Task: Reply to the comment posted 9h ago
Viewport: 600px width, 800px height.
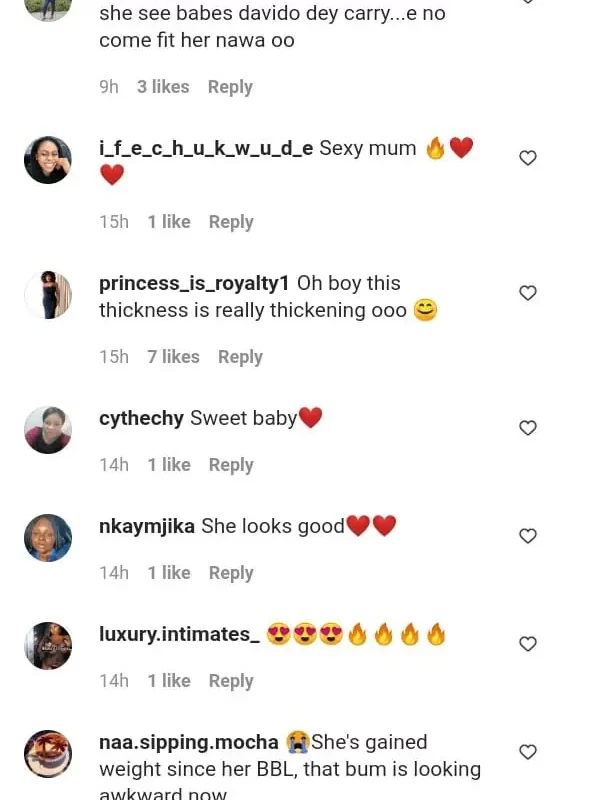Action: click(x=230, y=87)
